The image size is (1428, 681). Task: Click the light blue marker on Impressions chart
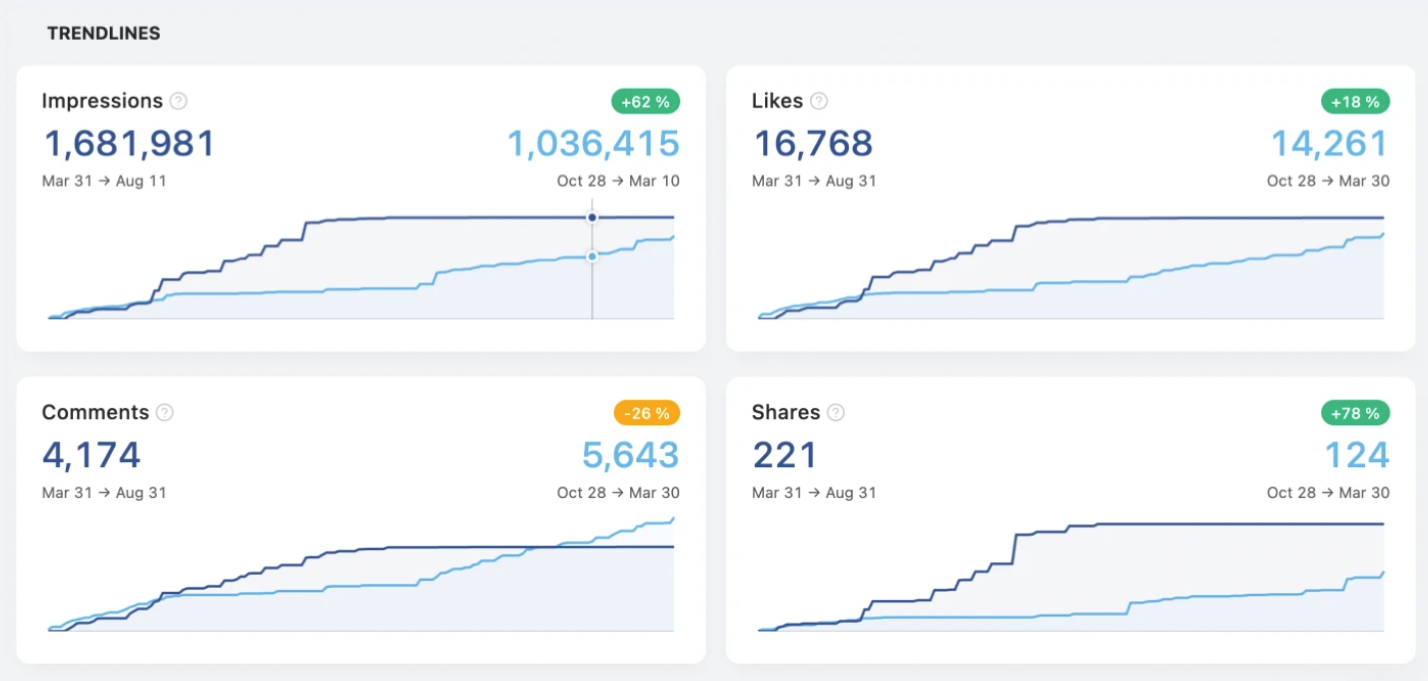tap(592, 257)
